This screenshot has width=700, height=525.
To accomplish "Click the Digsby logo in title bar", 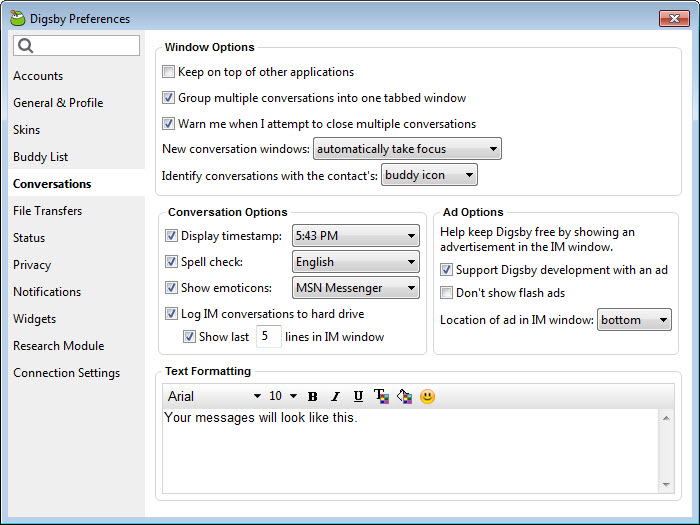I will 18,18.
